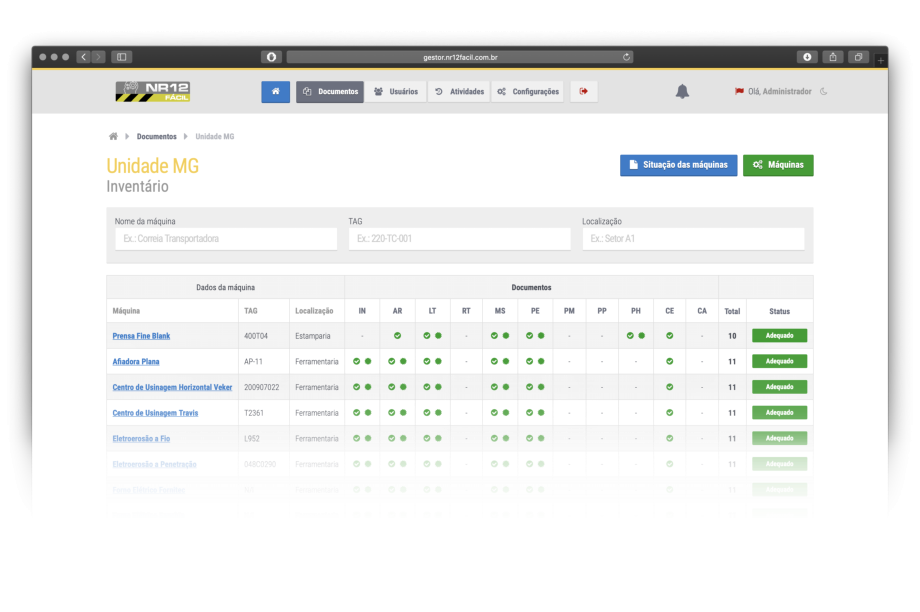920x612 pixels.
Task: Open the Atividades menu tab
Action: click(x=460, y=92)
